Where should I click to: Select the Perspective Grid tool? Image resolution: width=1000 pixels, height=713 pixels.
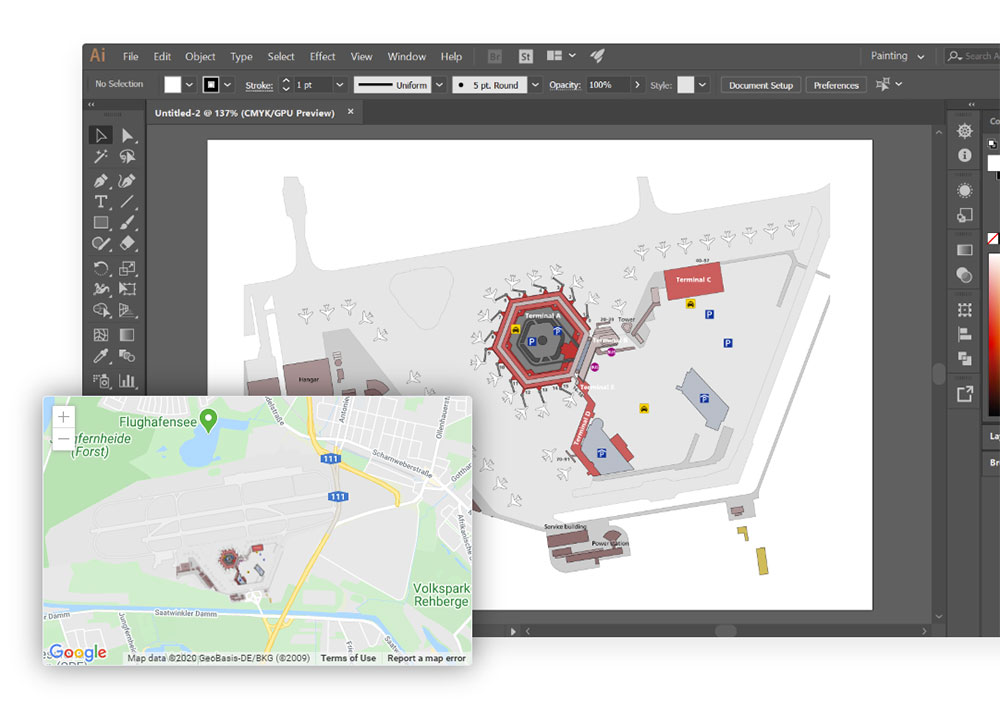point(127,311)
